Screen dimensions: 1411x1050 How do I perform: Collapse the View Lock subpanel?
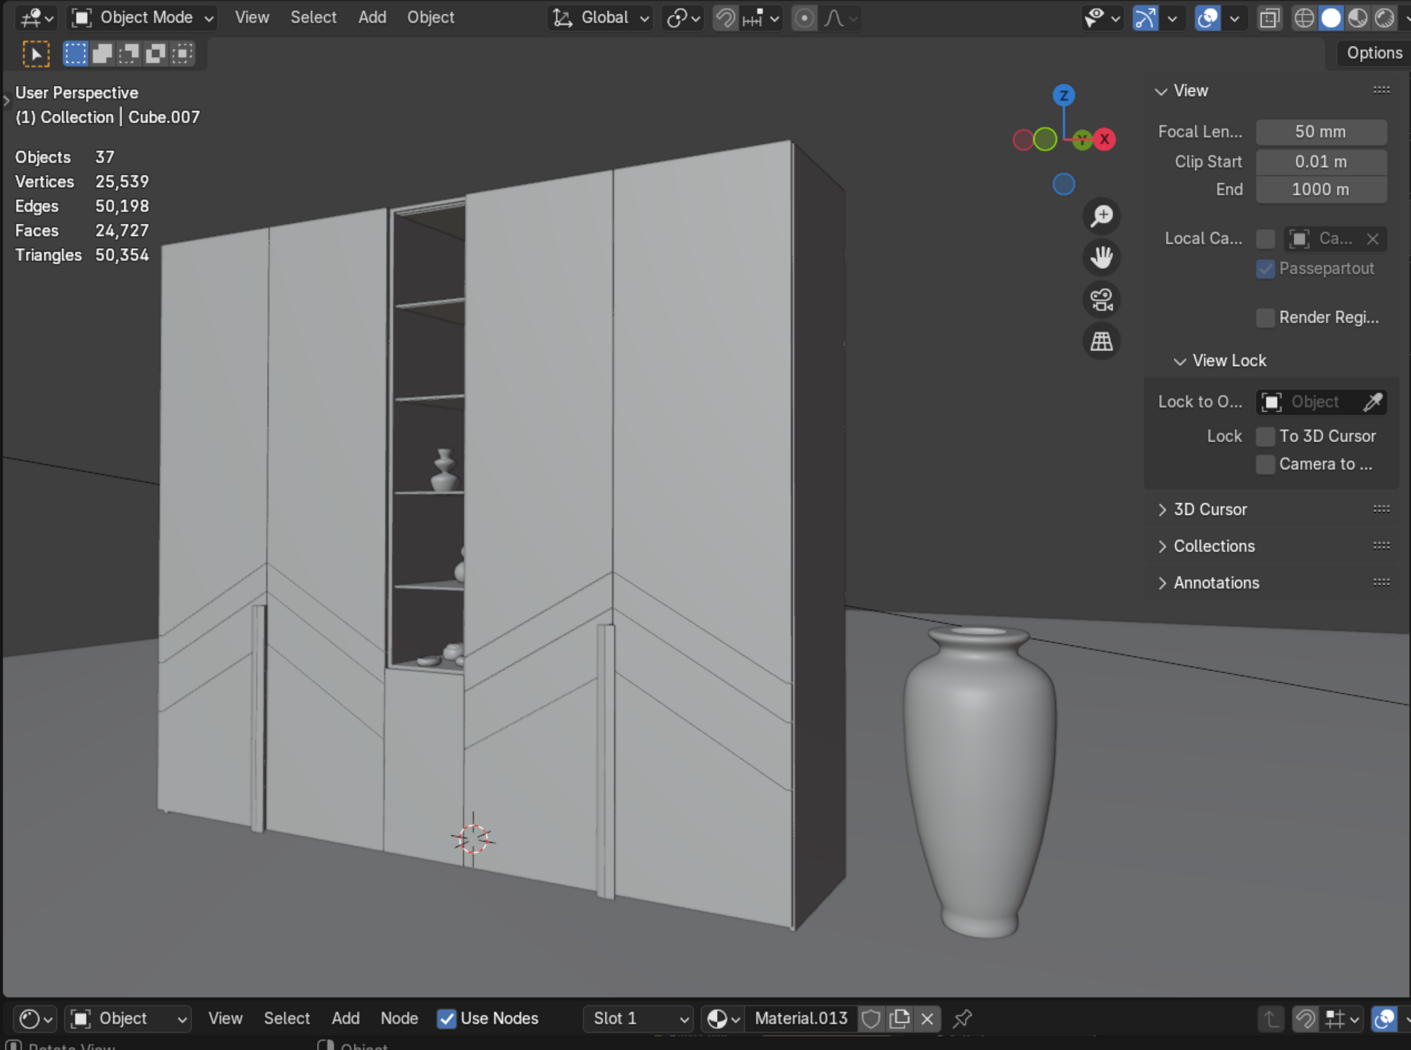pyautogui.click(x=1180, y=361)
